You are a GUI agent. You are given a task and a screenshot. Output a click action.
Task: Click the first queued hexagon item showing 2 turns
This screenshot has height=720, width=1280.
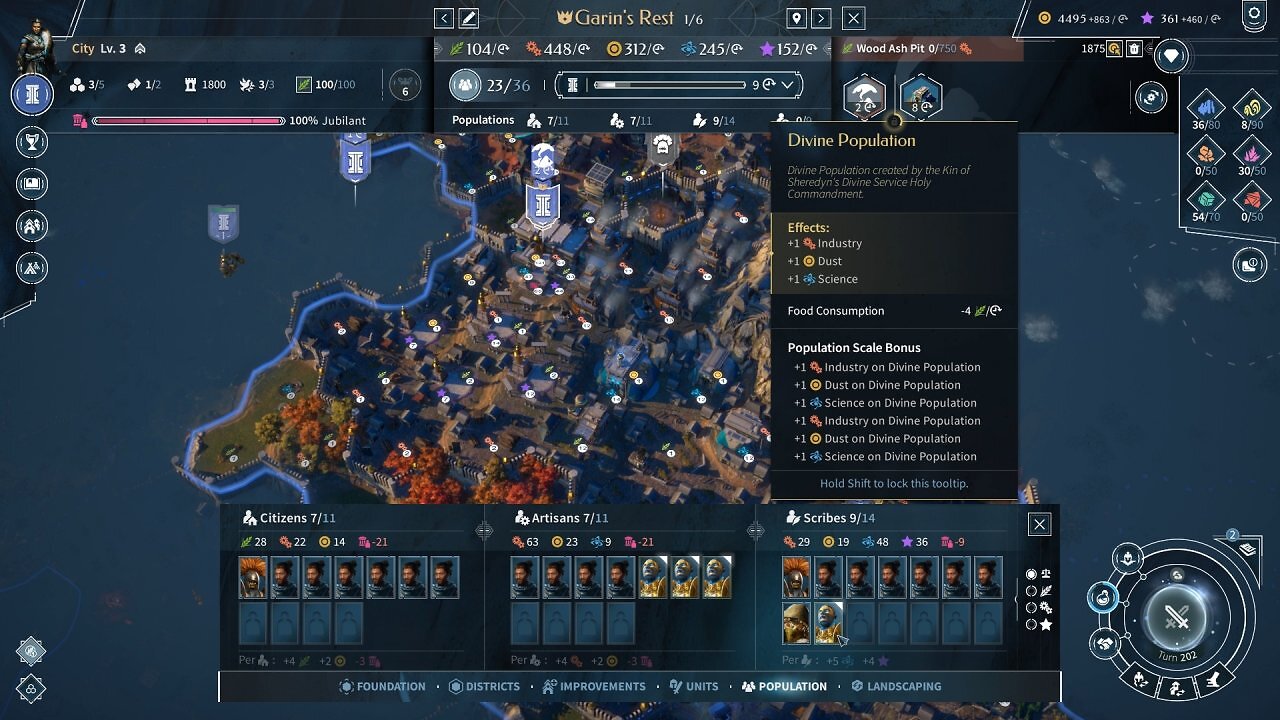click(x=865, y=96)
